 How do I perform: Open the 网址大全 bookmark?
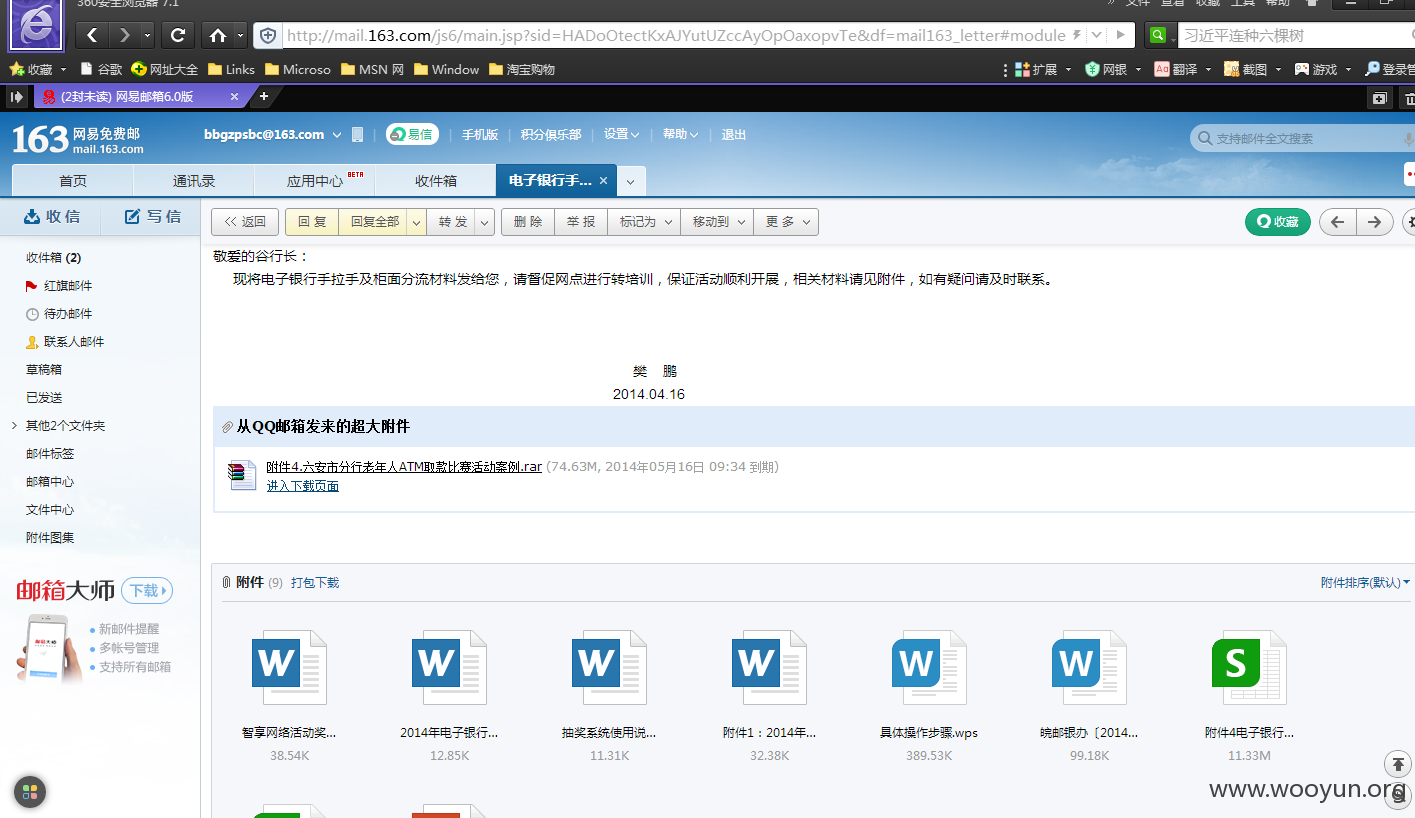165,70
